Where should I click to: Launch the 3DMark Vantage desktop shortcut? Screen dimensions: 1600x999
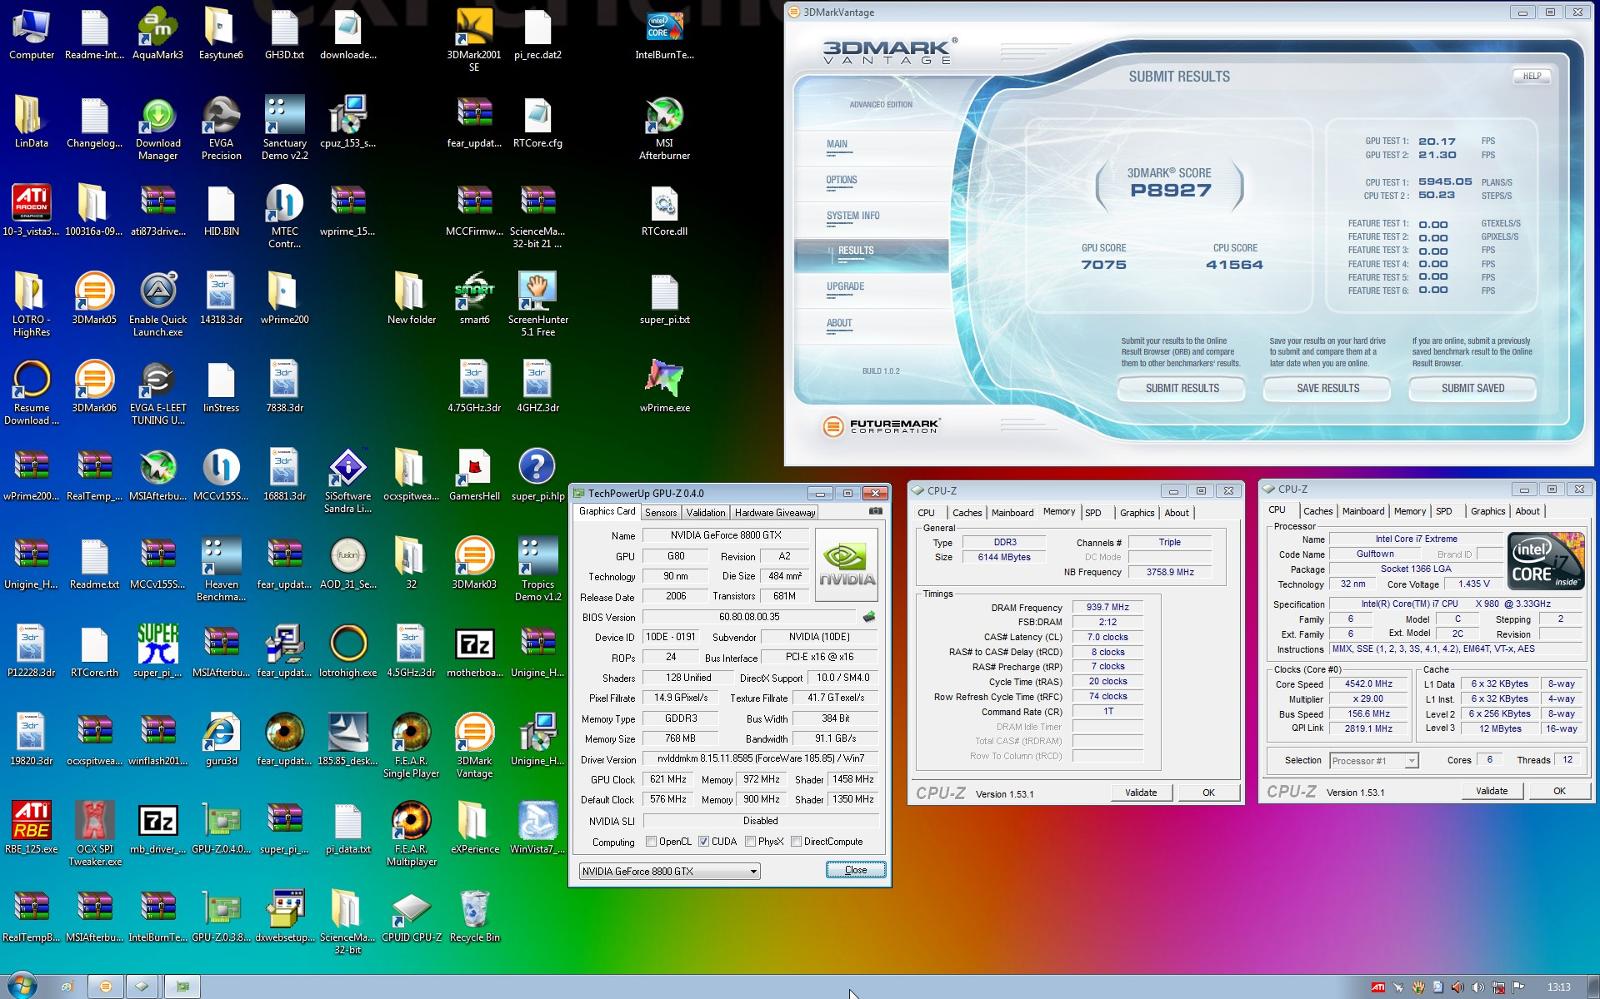474,746
